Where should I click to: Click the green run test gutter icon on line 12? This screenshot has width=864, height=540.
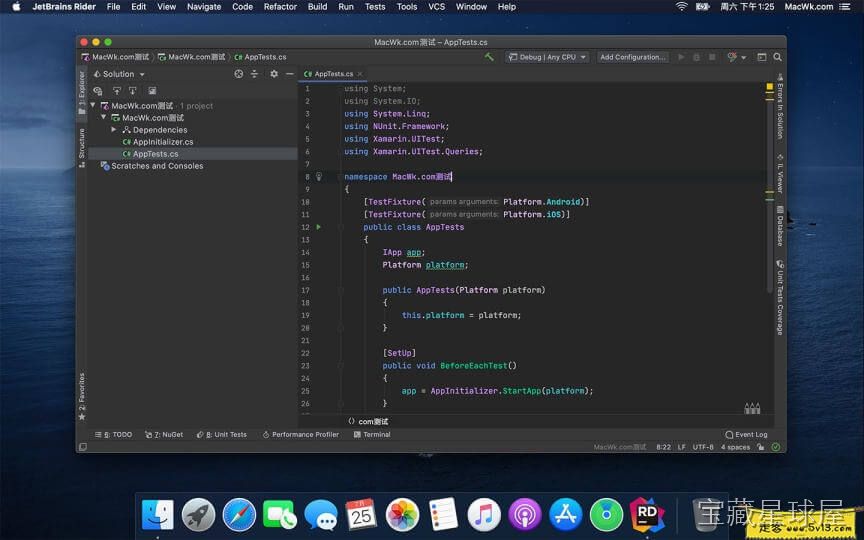pos(318,227)
